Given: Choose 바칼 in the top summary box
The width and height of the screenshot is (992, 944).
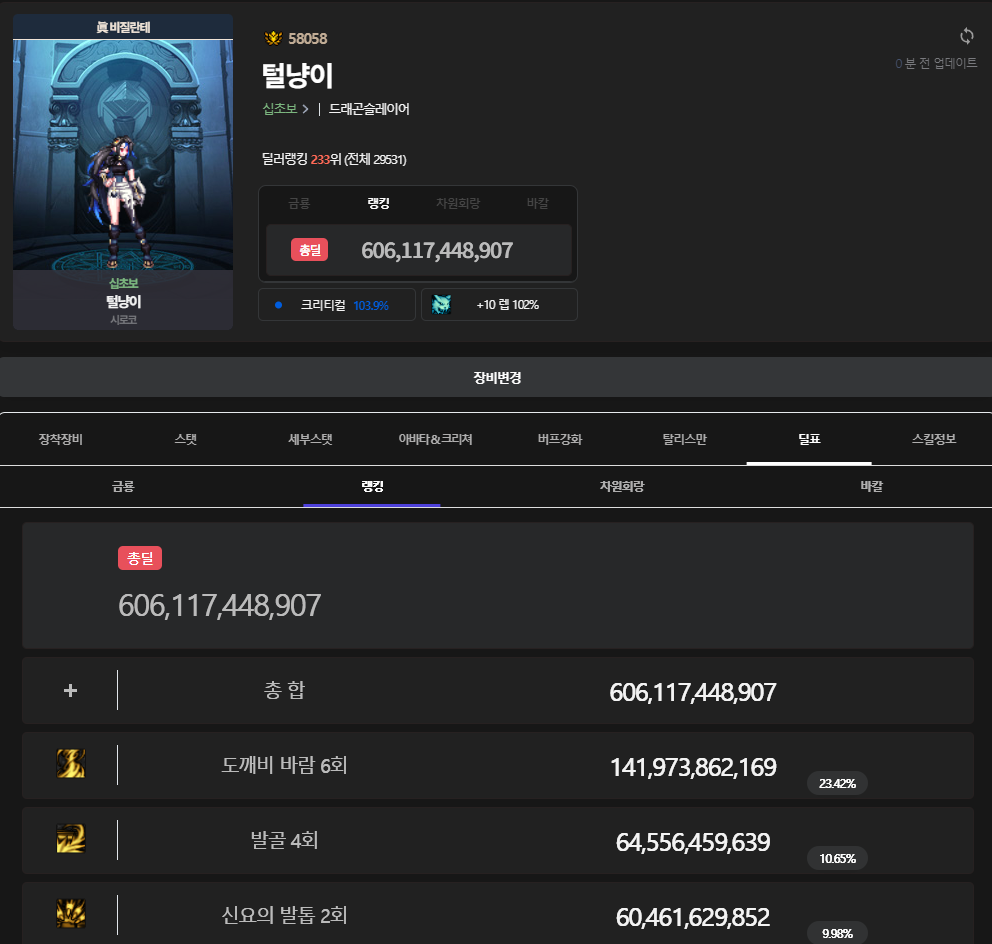Looking at the screenshot, I should 538,204.
